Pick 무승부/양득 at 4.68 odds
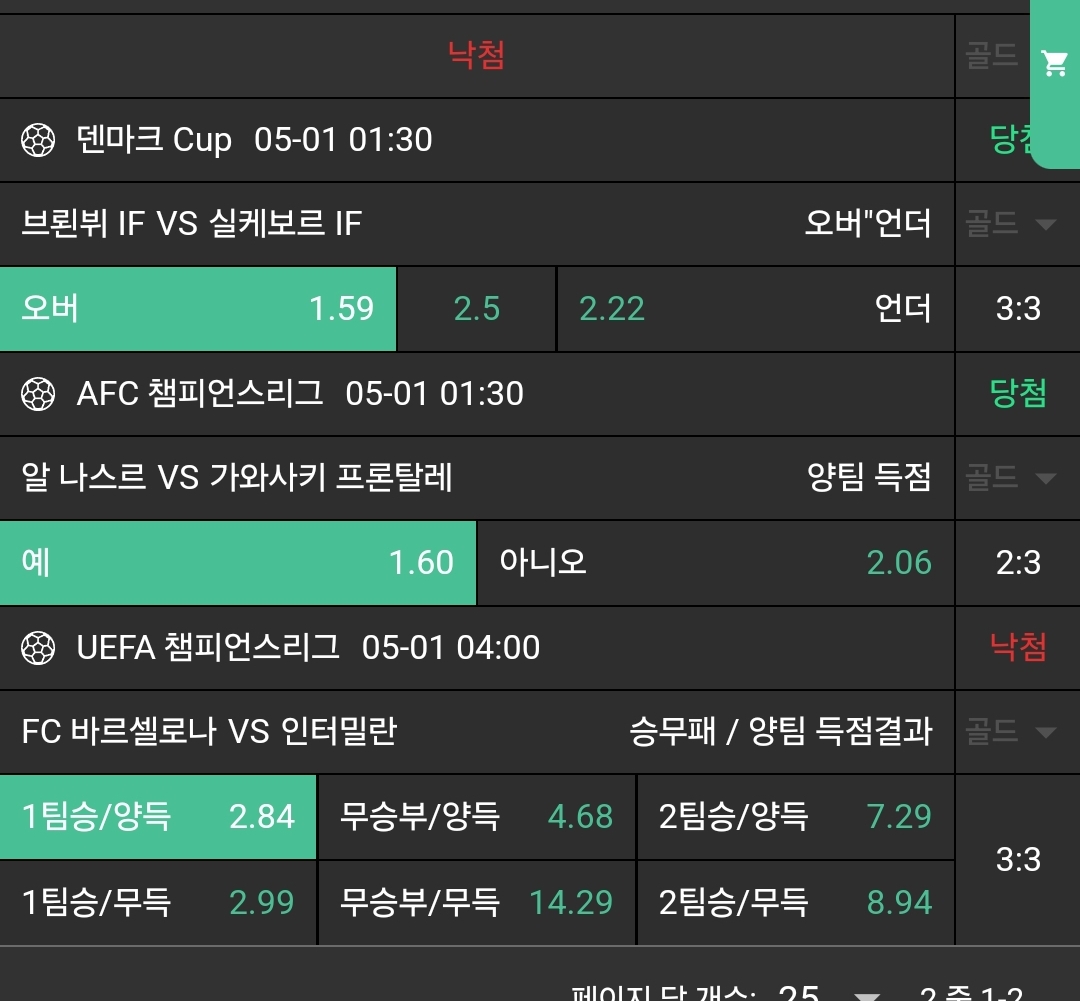The height and width of the screenshot is (1001, 1080). point(476,817)
